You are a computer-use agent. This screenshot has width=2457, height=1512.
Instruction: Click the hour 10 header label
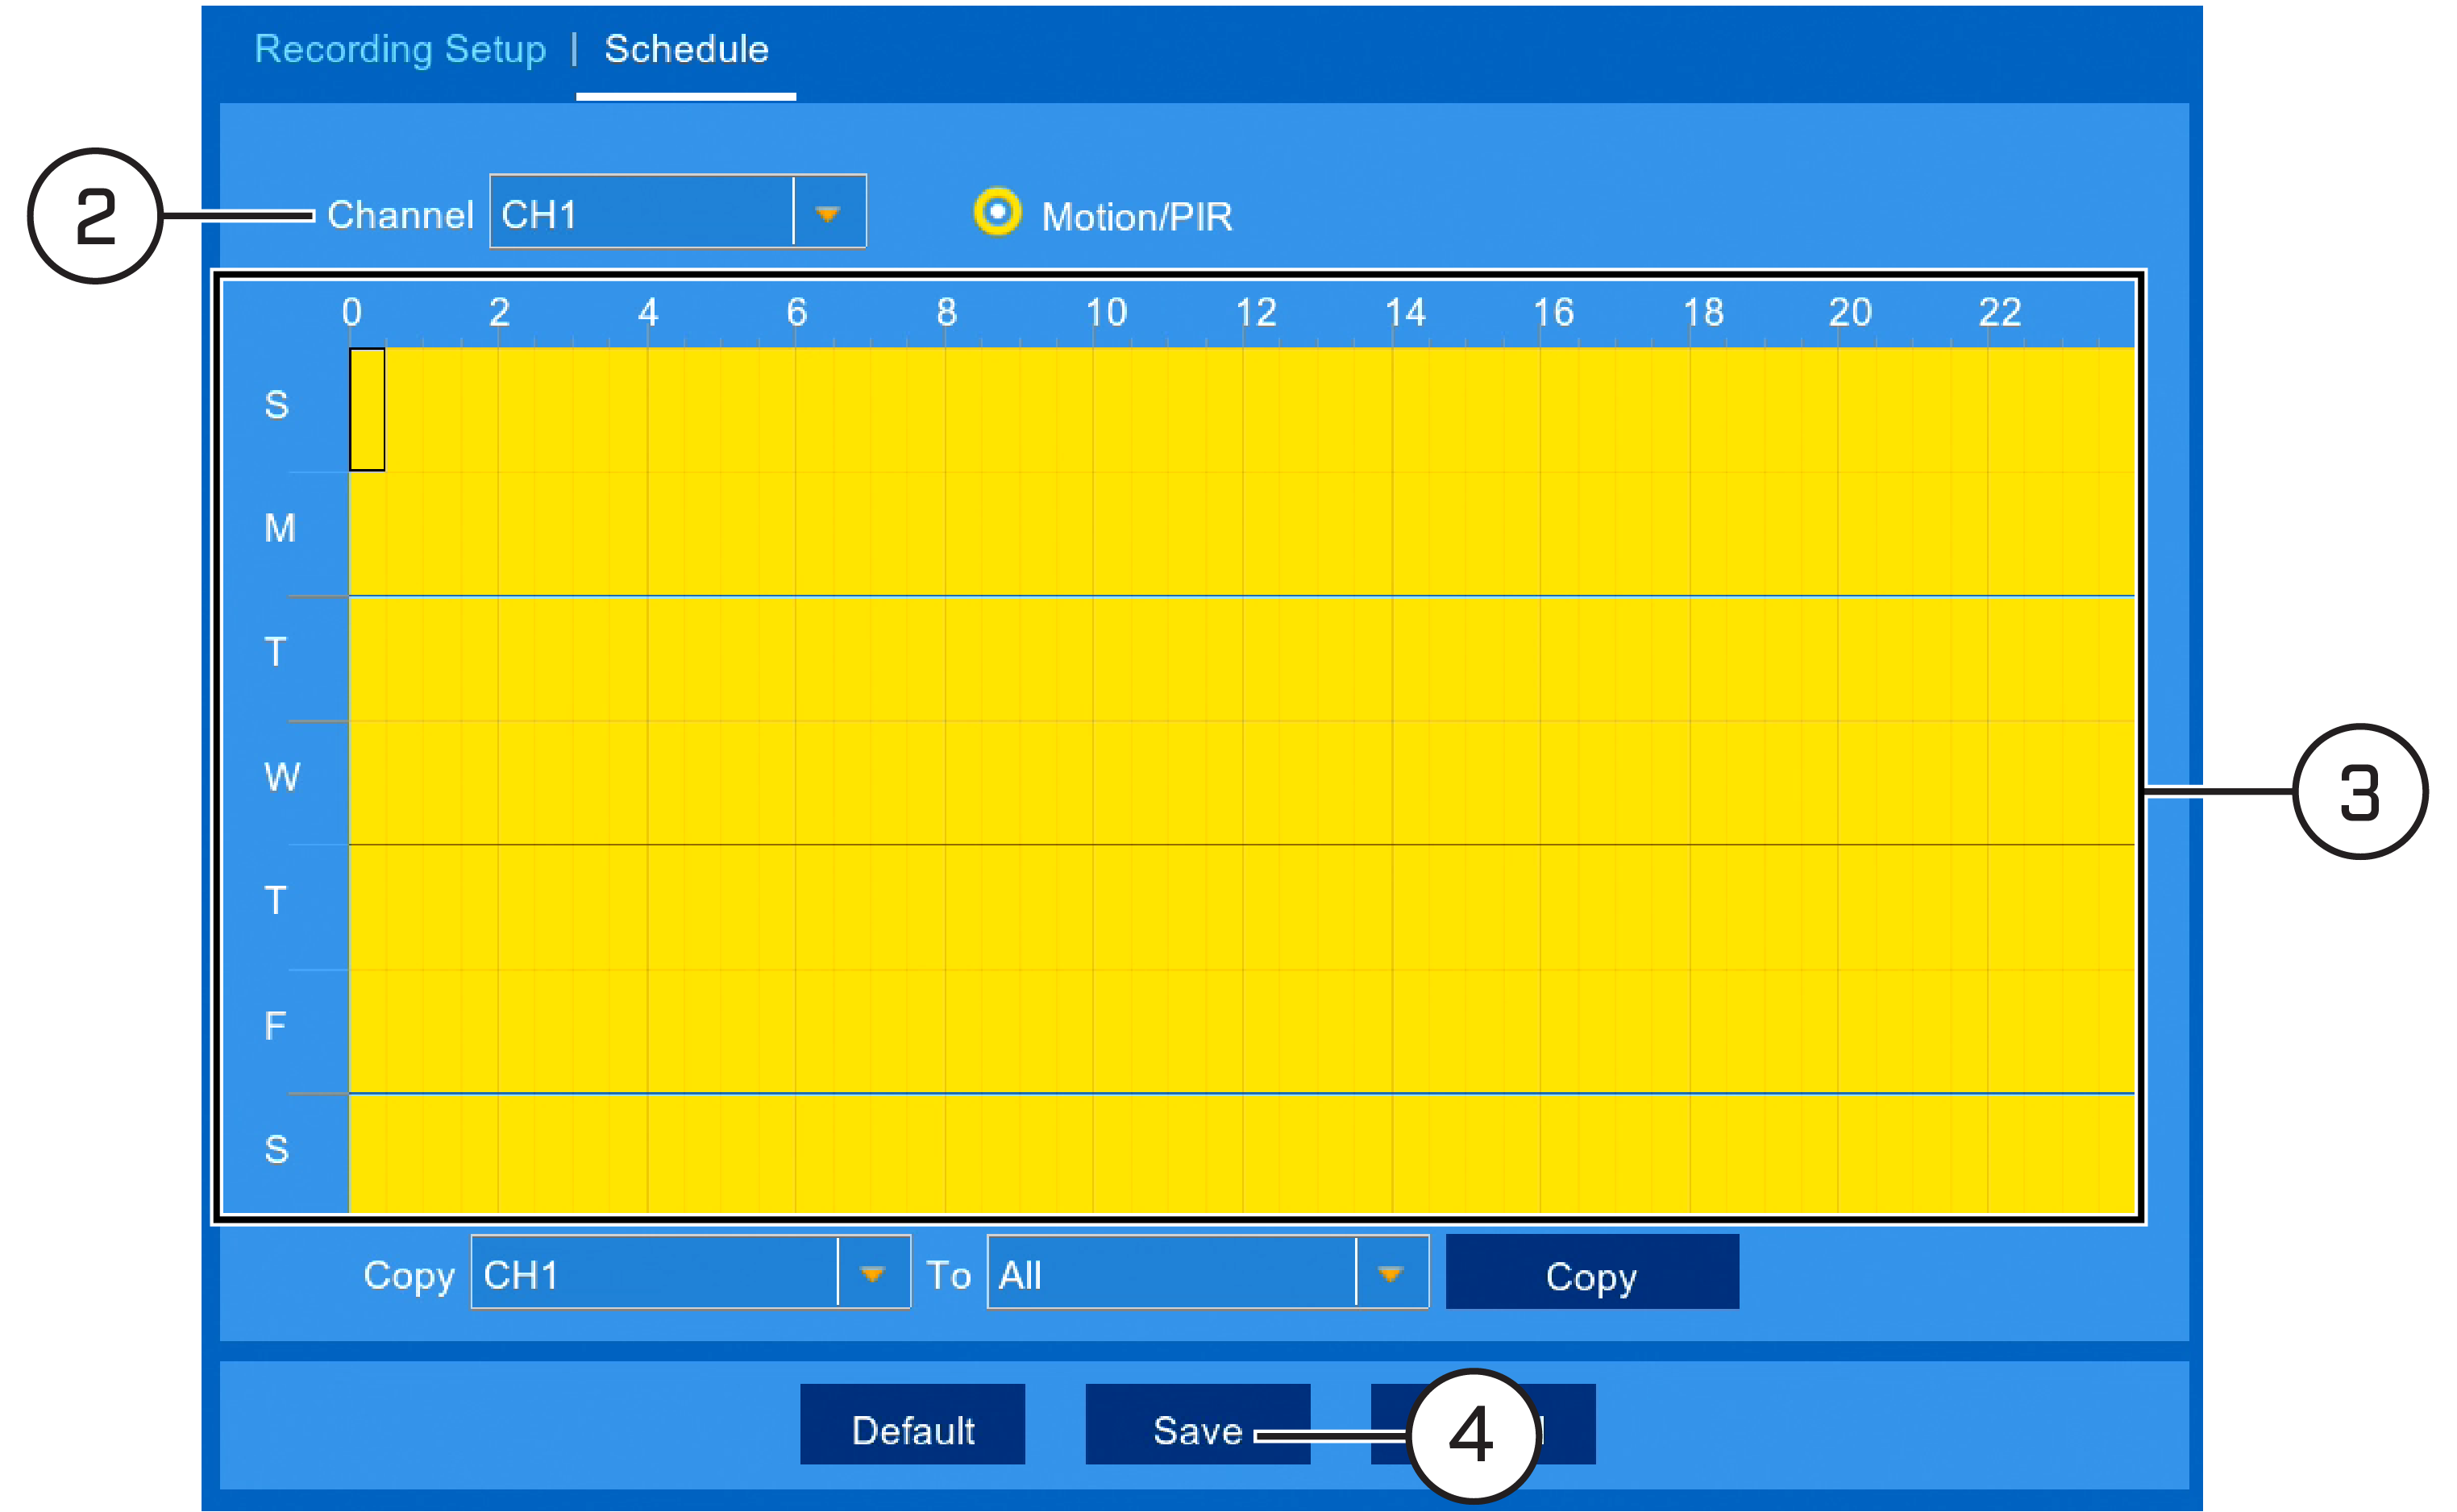[x=1106, y=313]
